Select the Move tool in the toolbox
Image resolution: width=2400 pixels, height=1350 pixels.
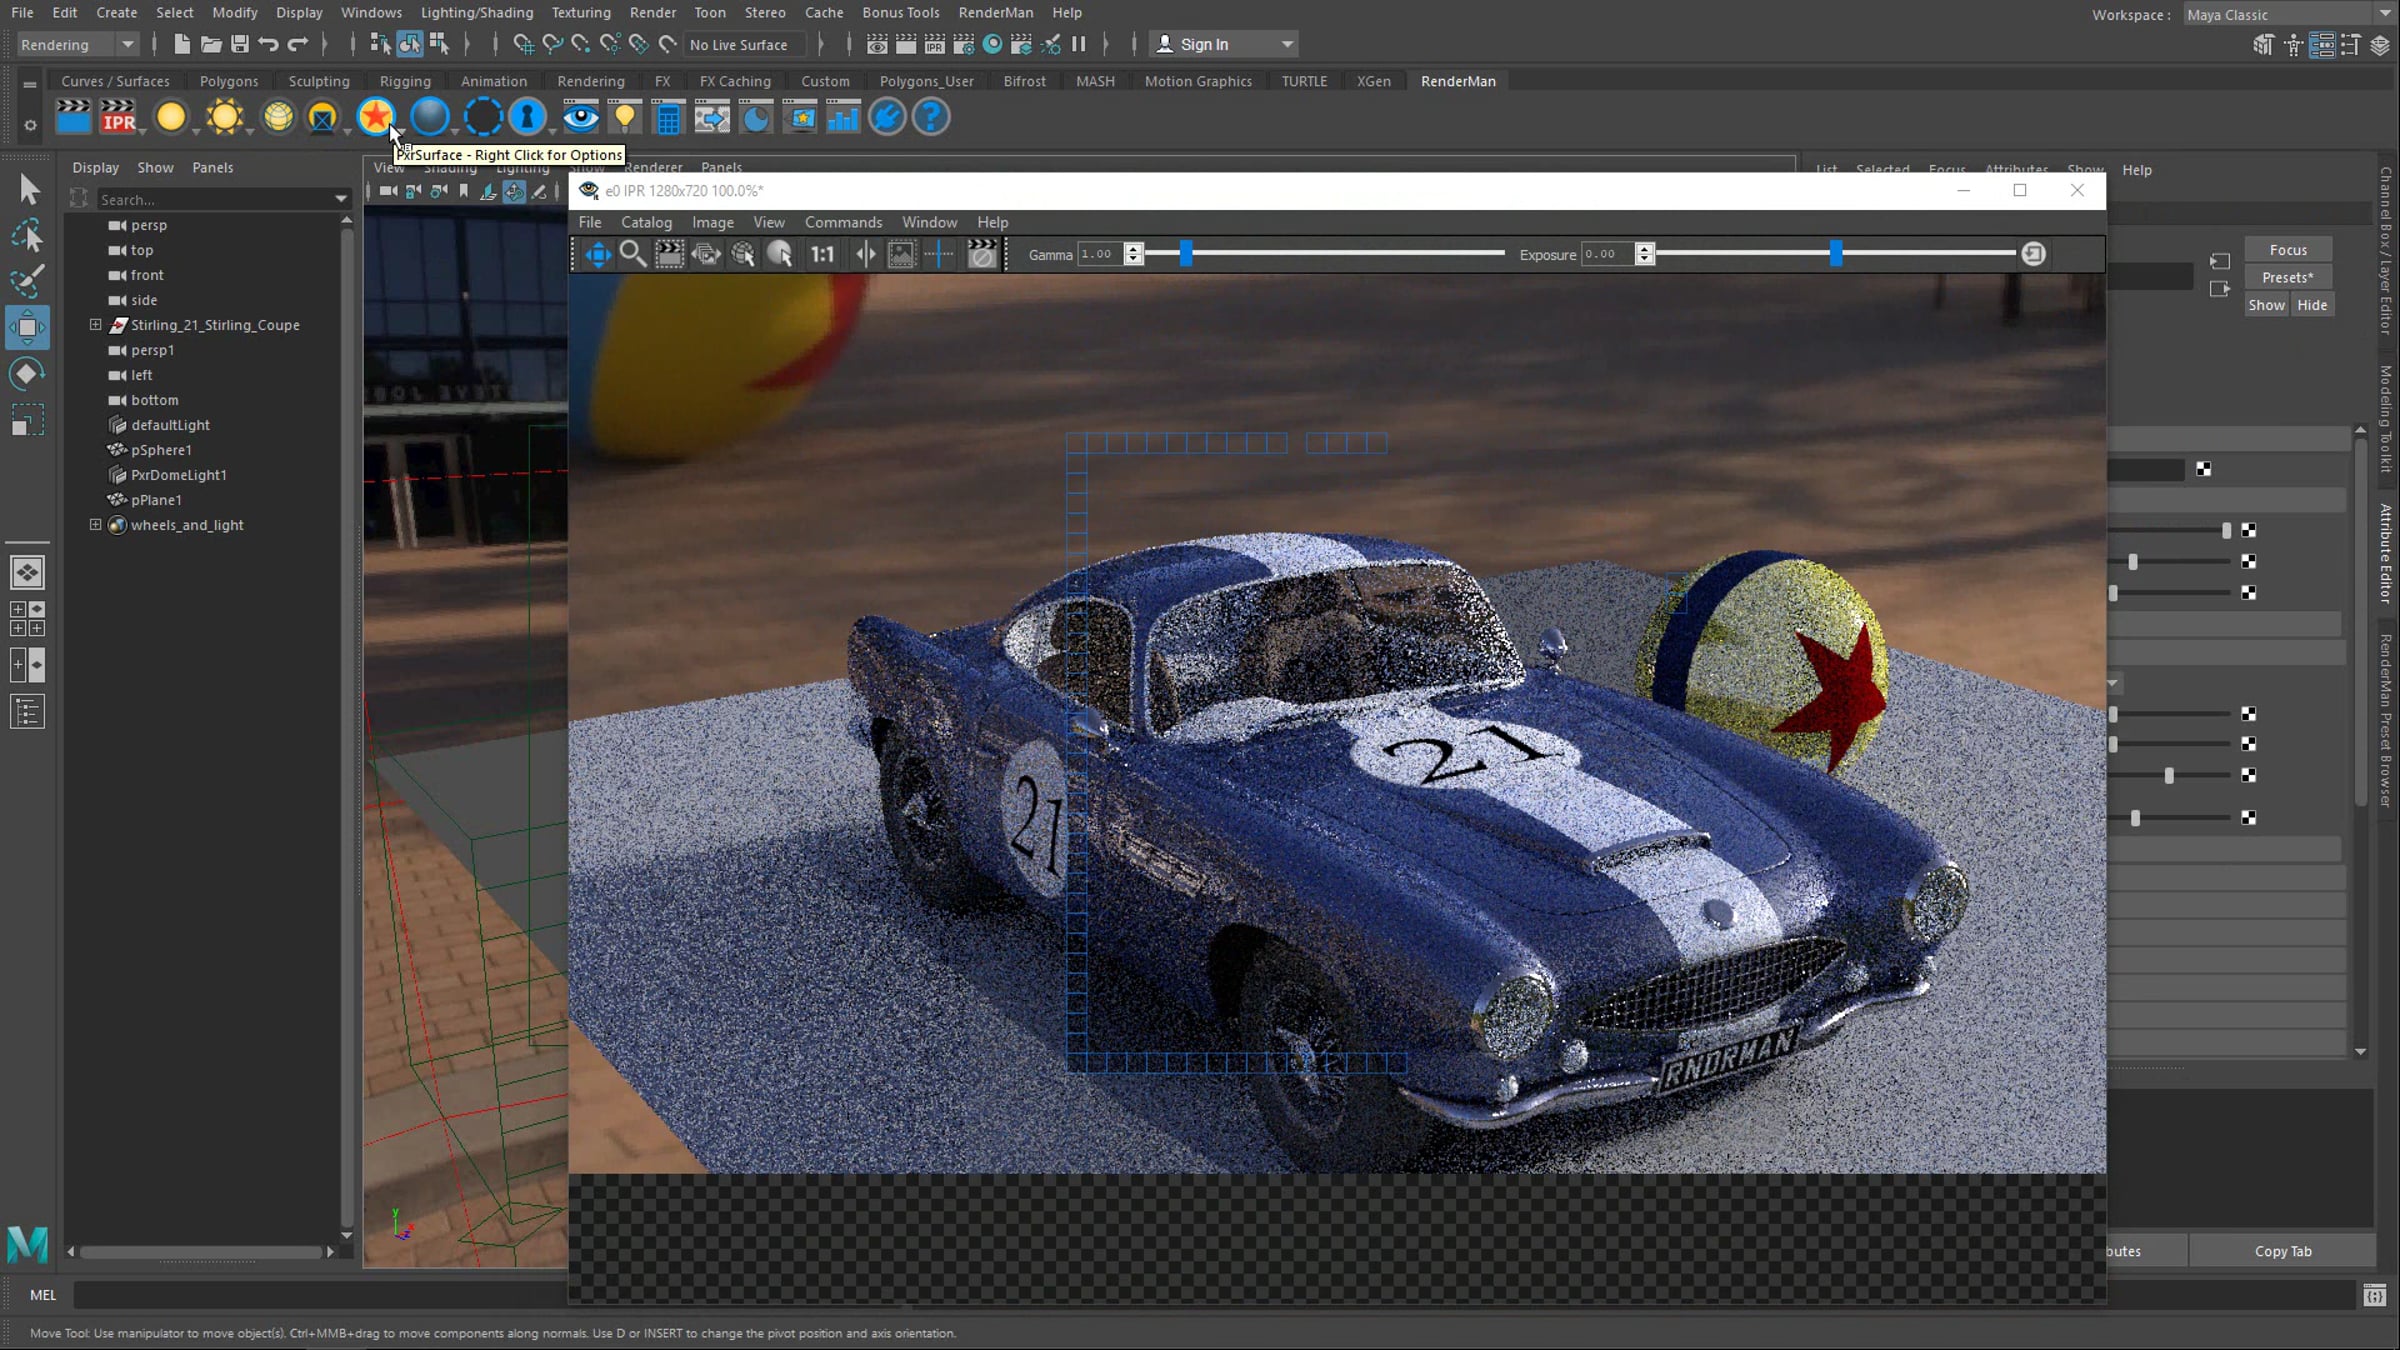pyautogui.click(x=27, y=327)
